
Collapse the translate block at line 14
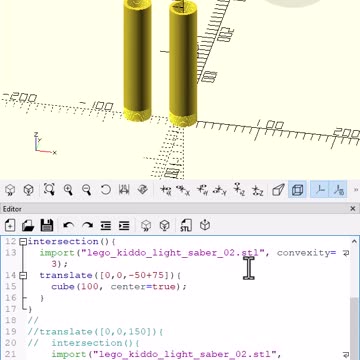23,275
